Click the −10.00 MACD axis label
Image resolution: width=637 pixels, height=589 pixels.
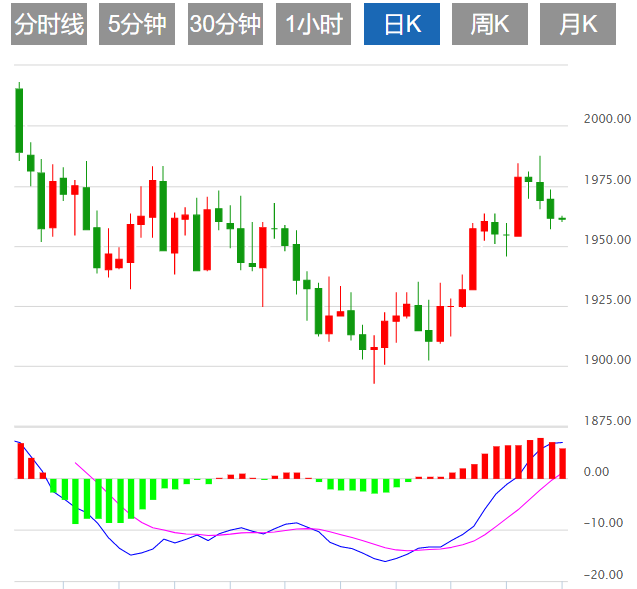(603, 523)
